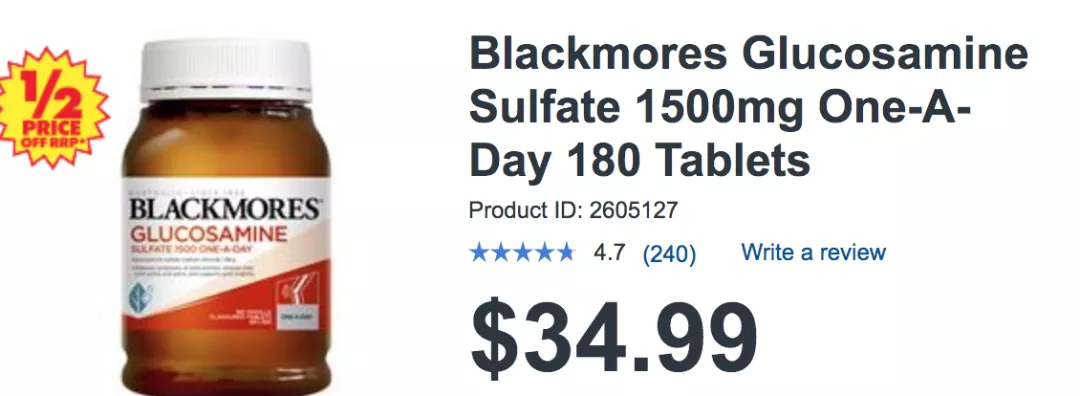Click the amber glass area below the cap
Viewport: 1080px width, 396px height.
click(x=226, y=140)
